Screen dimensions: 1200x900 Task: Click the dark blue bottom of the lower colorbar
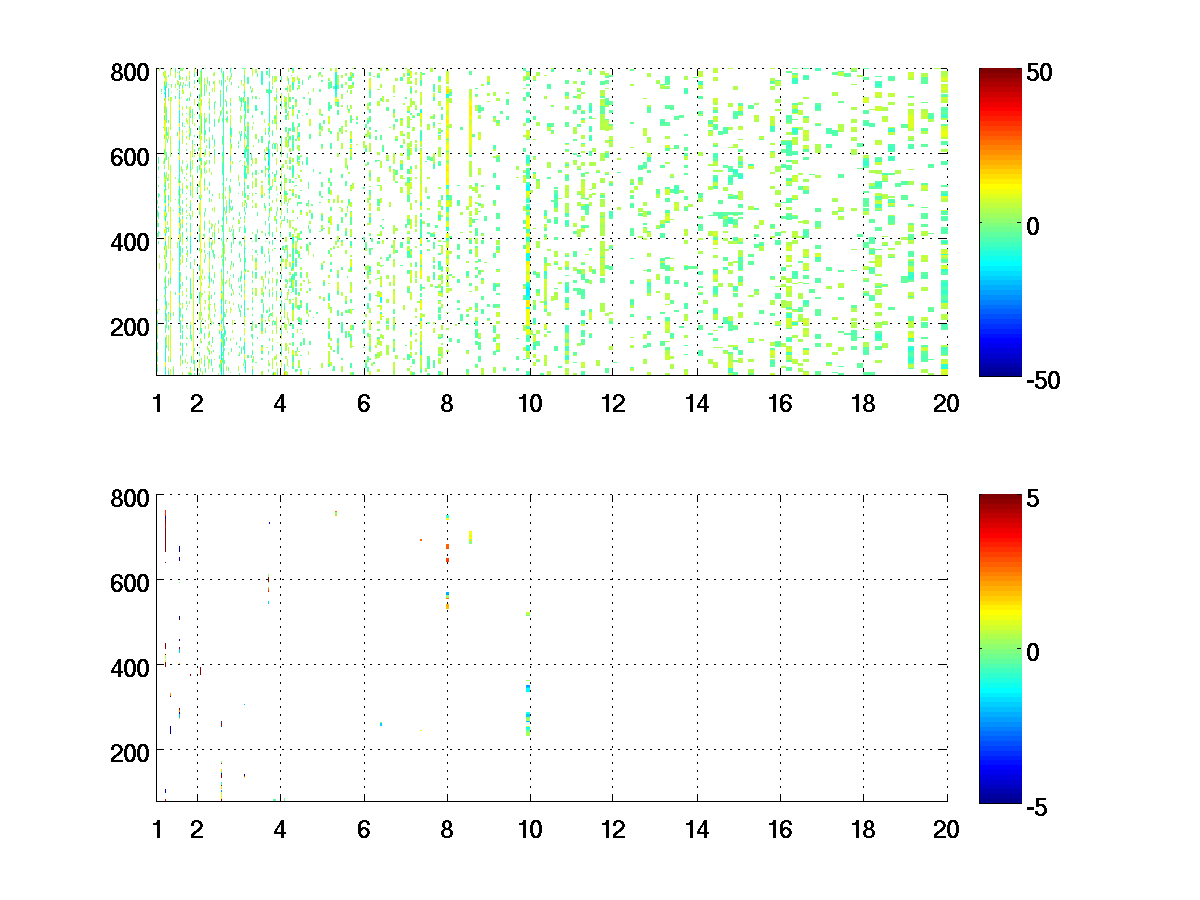tap(1000, 797)
